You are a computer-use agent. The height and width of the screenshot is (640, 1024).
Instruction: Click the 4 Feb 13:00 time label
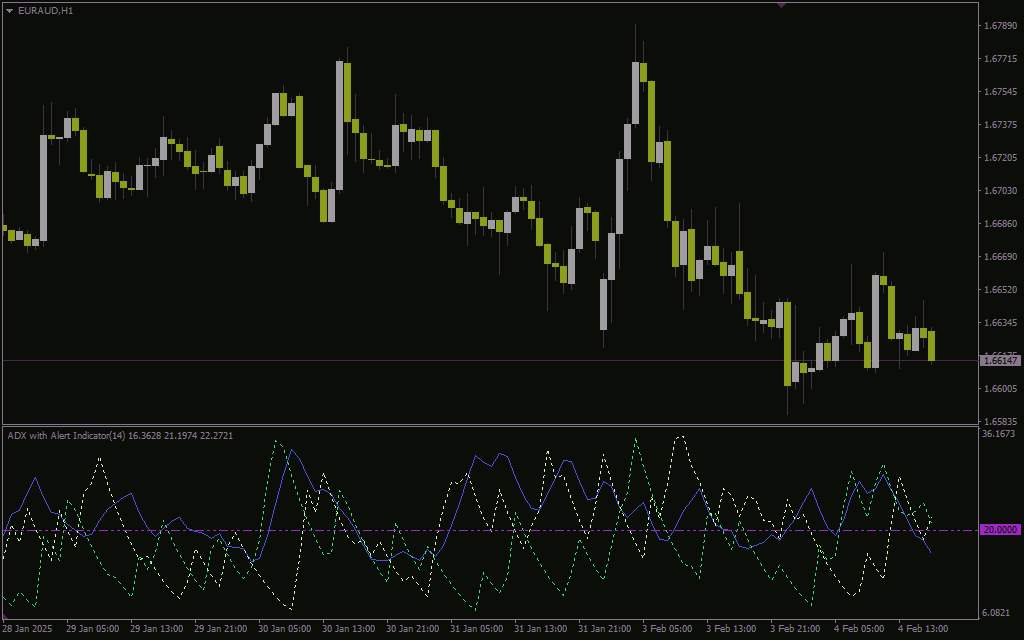(x=923, y=630)
